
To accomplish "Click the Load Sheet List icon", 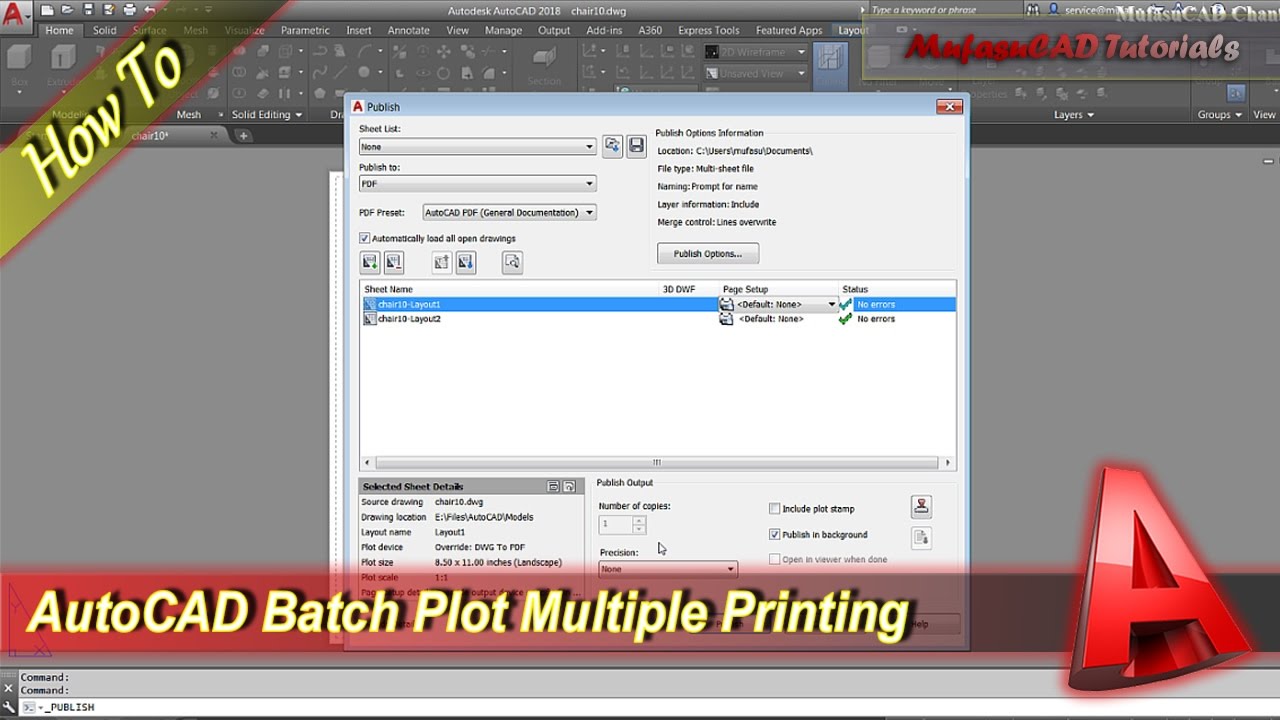I will [613, 146].
